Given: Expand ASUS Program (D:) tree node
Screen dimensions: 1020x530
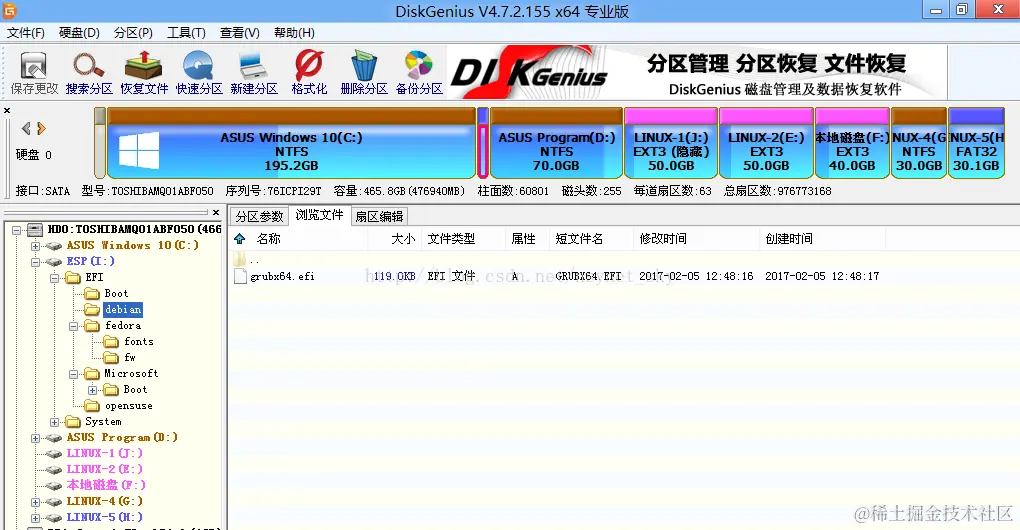Looking at the screenshot, I should [x=36, y=438].
